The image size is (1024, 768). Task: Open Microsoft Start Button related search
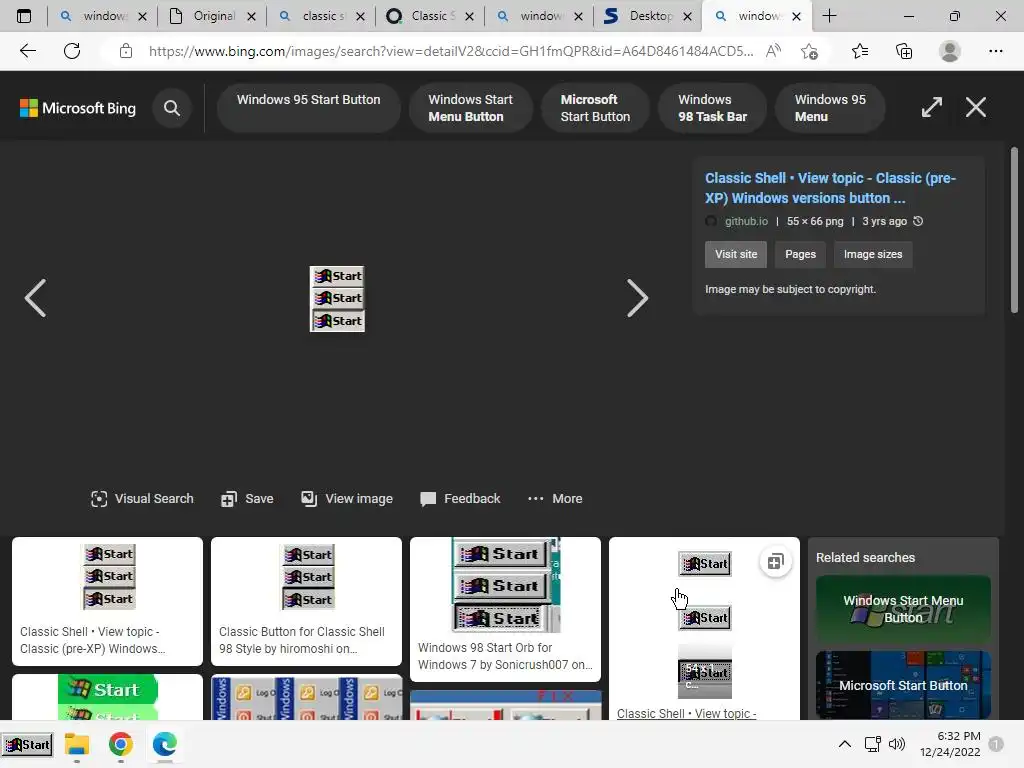(x=903, y=685)
